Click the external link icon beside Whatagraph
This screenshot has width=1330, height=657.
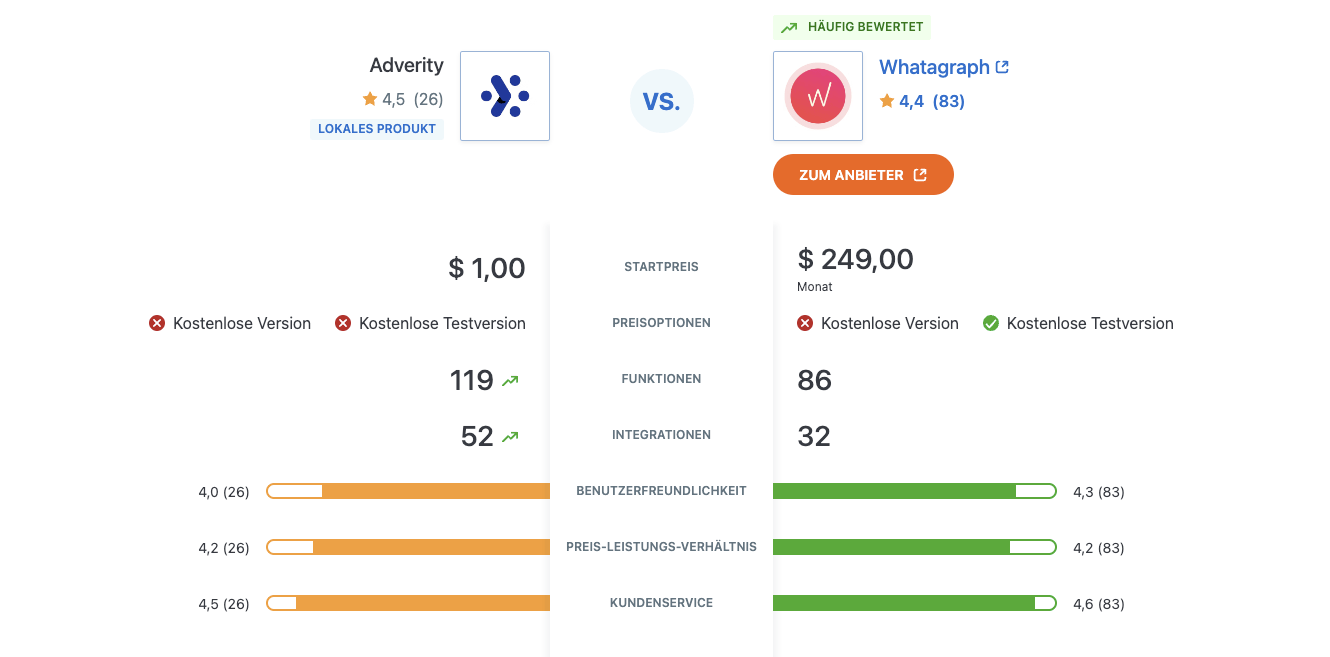click(x=1002, y=67)
